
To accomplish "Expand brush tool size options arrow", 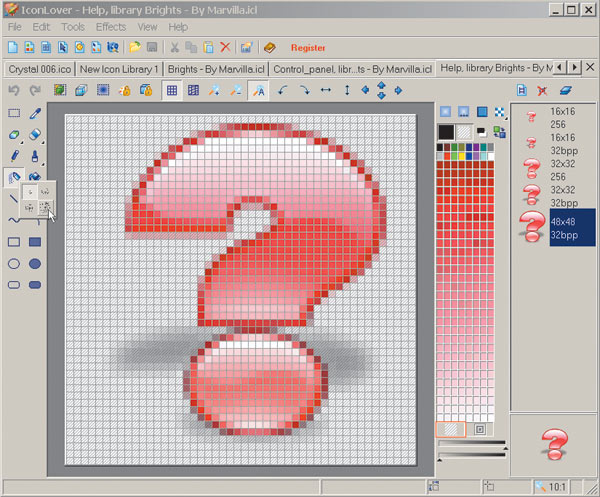I will 43,164.
